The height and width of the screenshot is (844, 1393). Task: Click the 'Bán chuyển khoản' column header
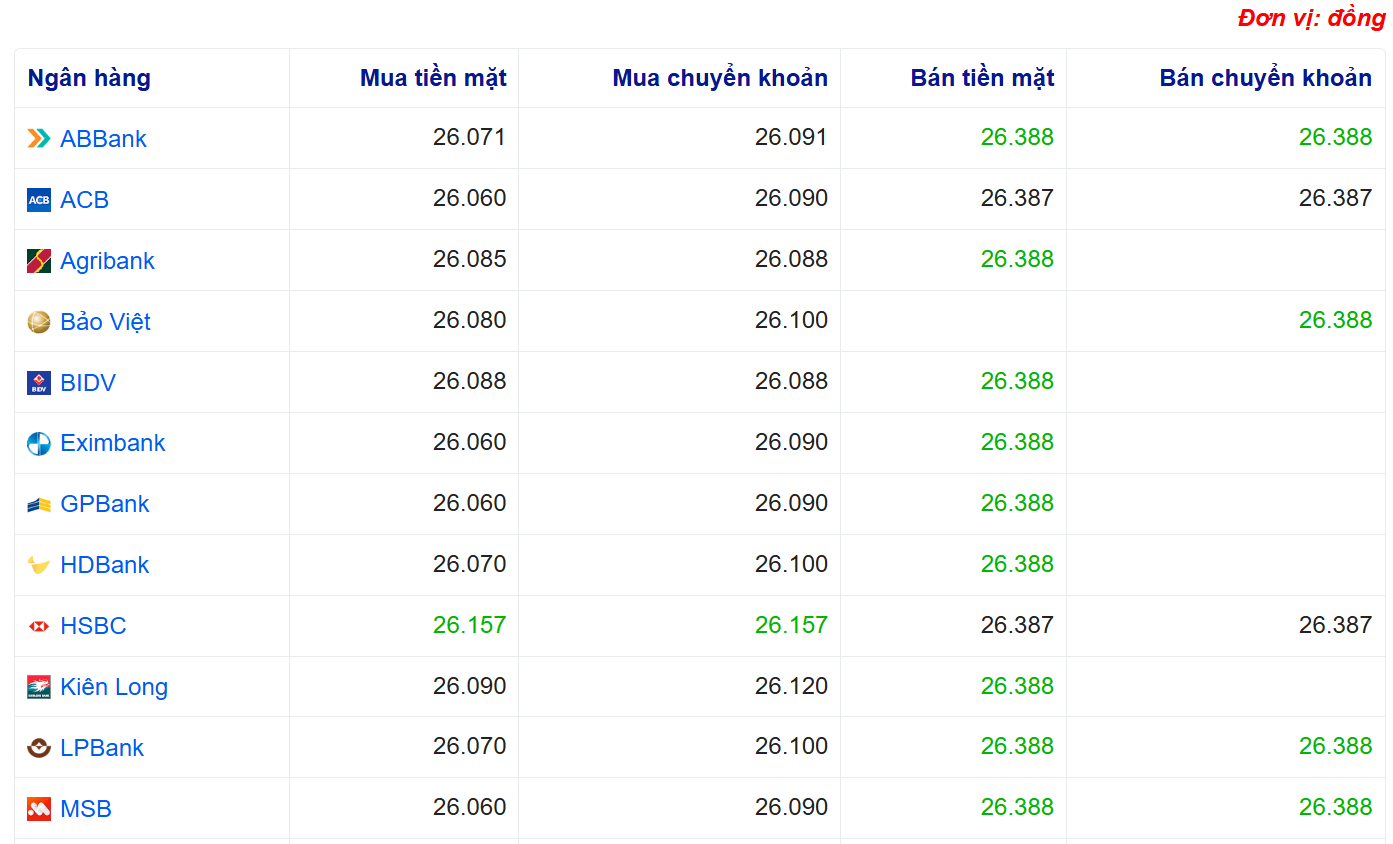tap(1265, 78)
